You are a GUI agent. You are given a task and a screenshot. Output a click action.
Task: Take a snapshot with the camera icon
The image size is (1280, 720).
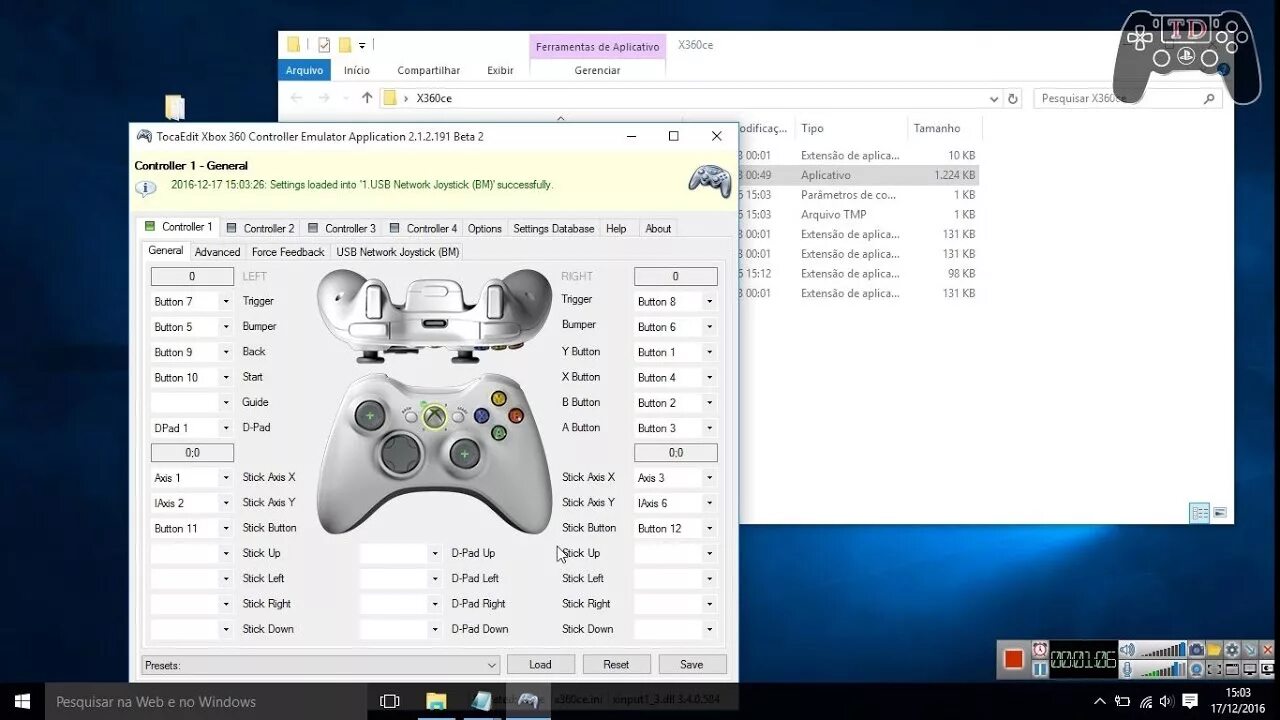click(x=1196, y=649)
